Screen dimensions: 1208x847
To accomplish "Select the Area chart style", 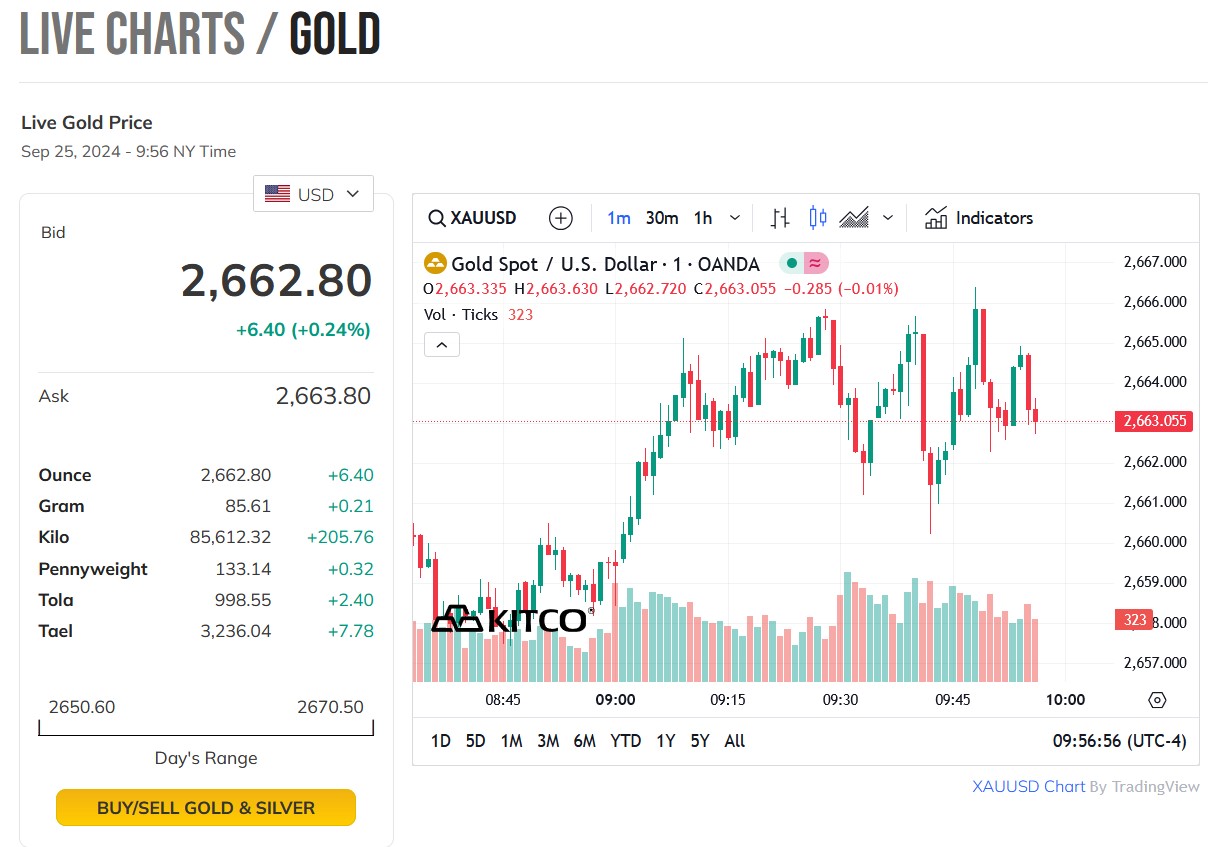I will pyautogui.click(x=853, y=218).
